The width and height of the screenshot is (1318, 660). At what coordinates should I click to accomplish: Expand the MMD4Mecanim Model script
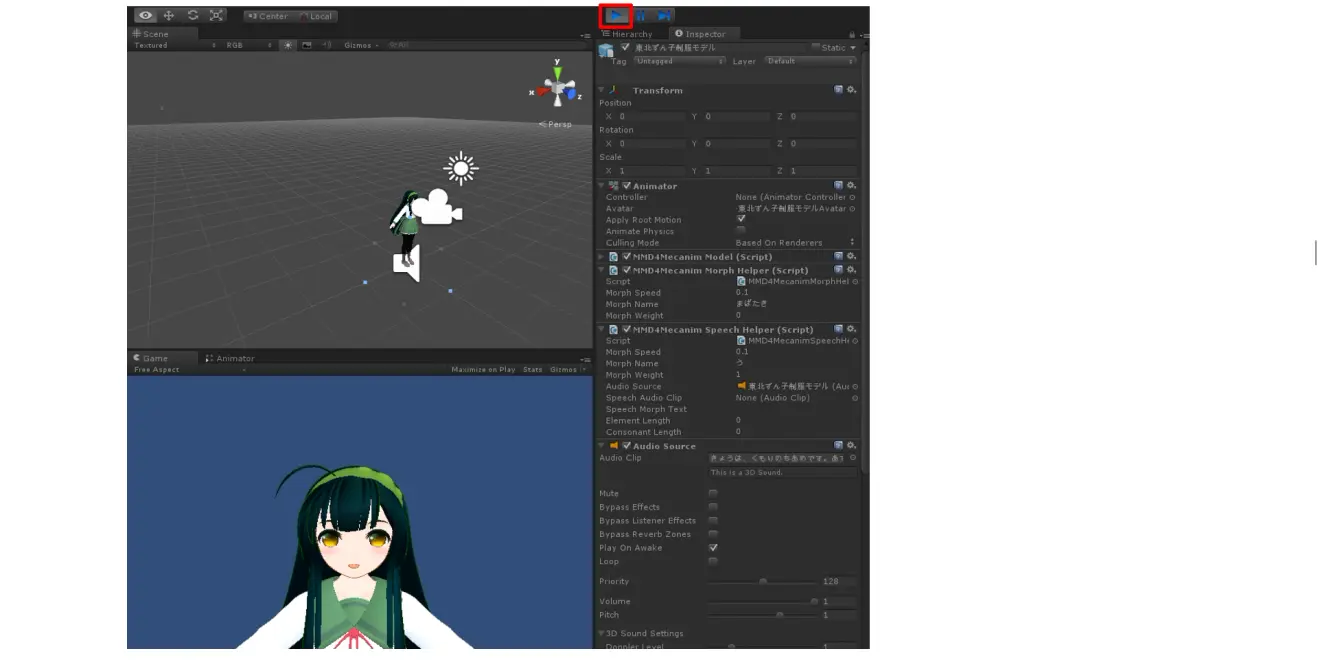(x=602, y=257)
